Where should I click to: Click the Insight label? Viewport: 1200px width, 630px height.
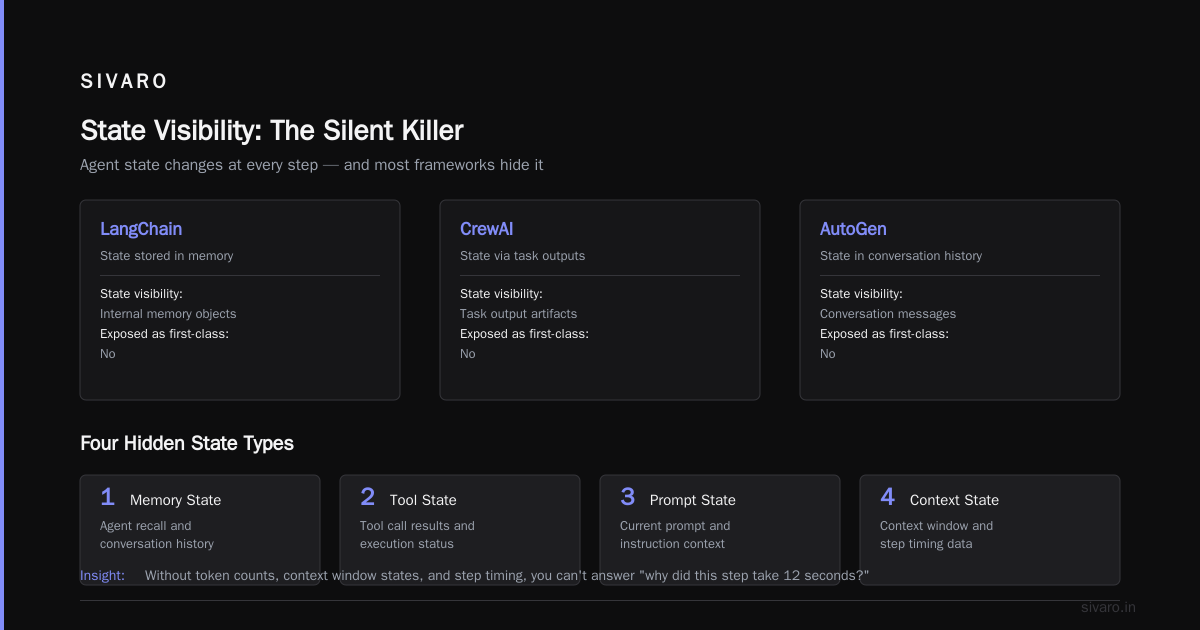coord(102,575)
